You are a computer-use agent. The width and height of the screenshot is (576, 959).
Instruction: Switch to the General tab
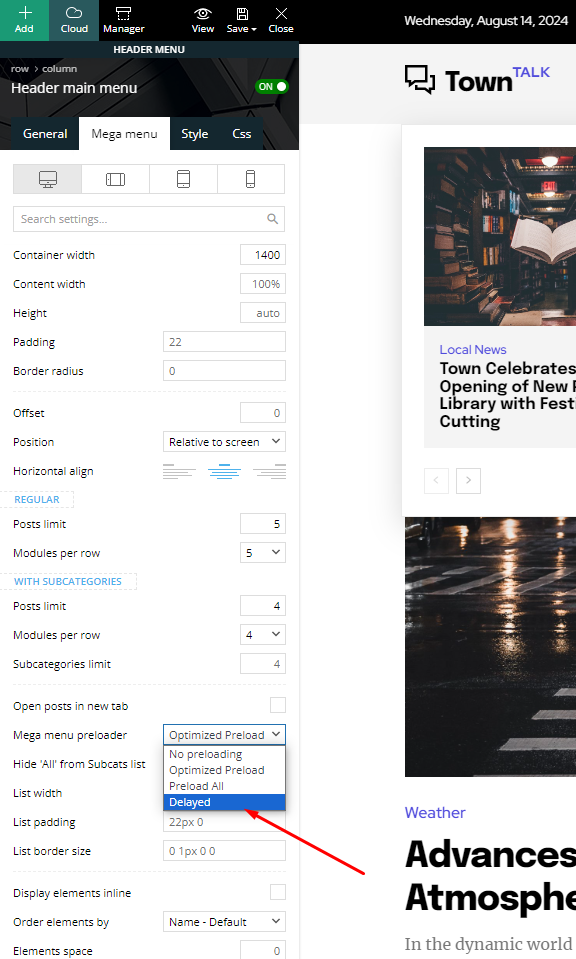click(x=45, y=134)
